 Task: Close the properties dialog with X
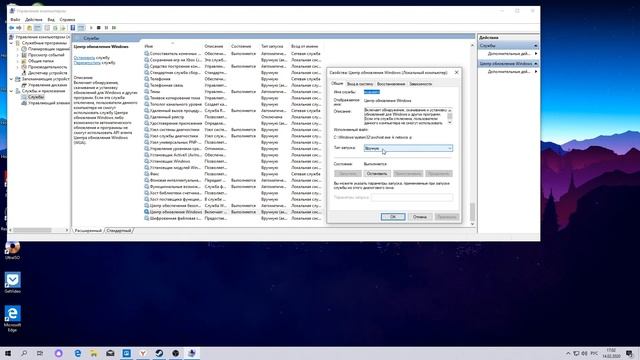pos(456,72)
